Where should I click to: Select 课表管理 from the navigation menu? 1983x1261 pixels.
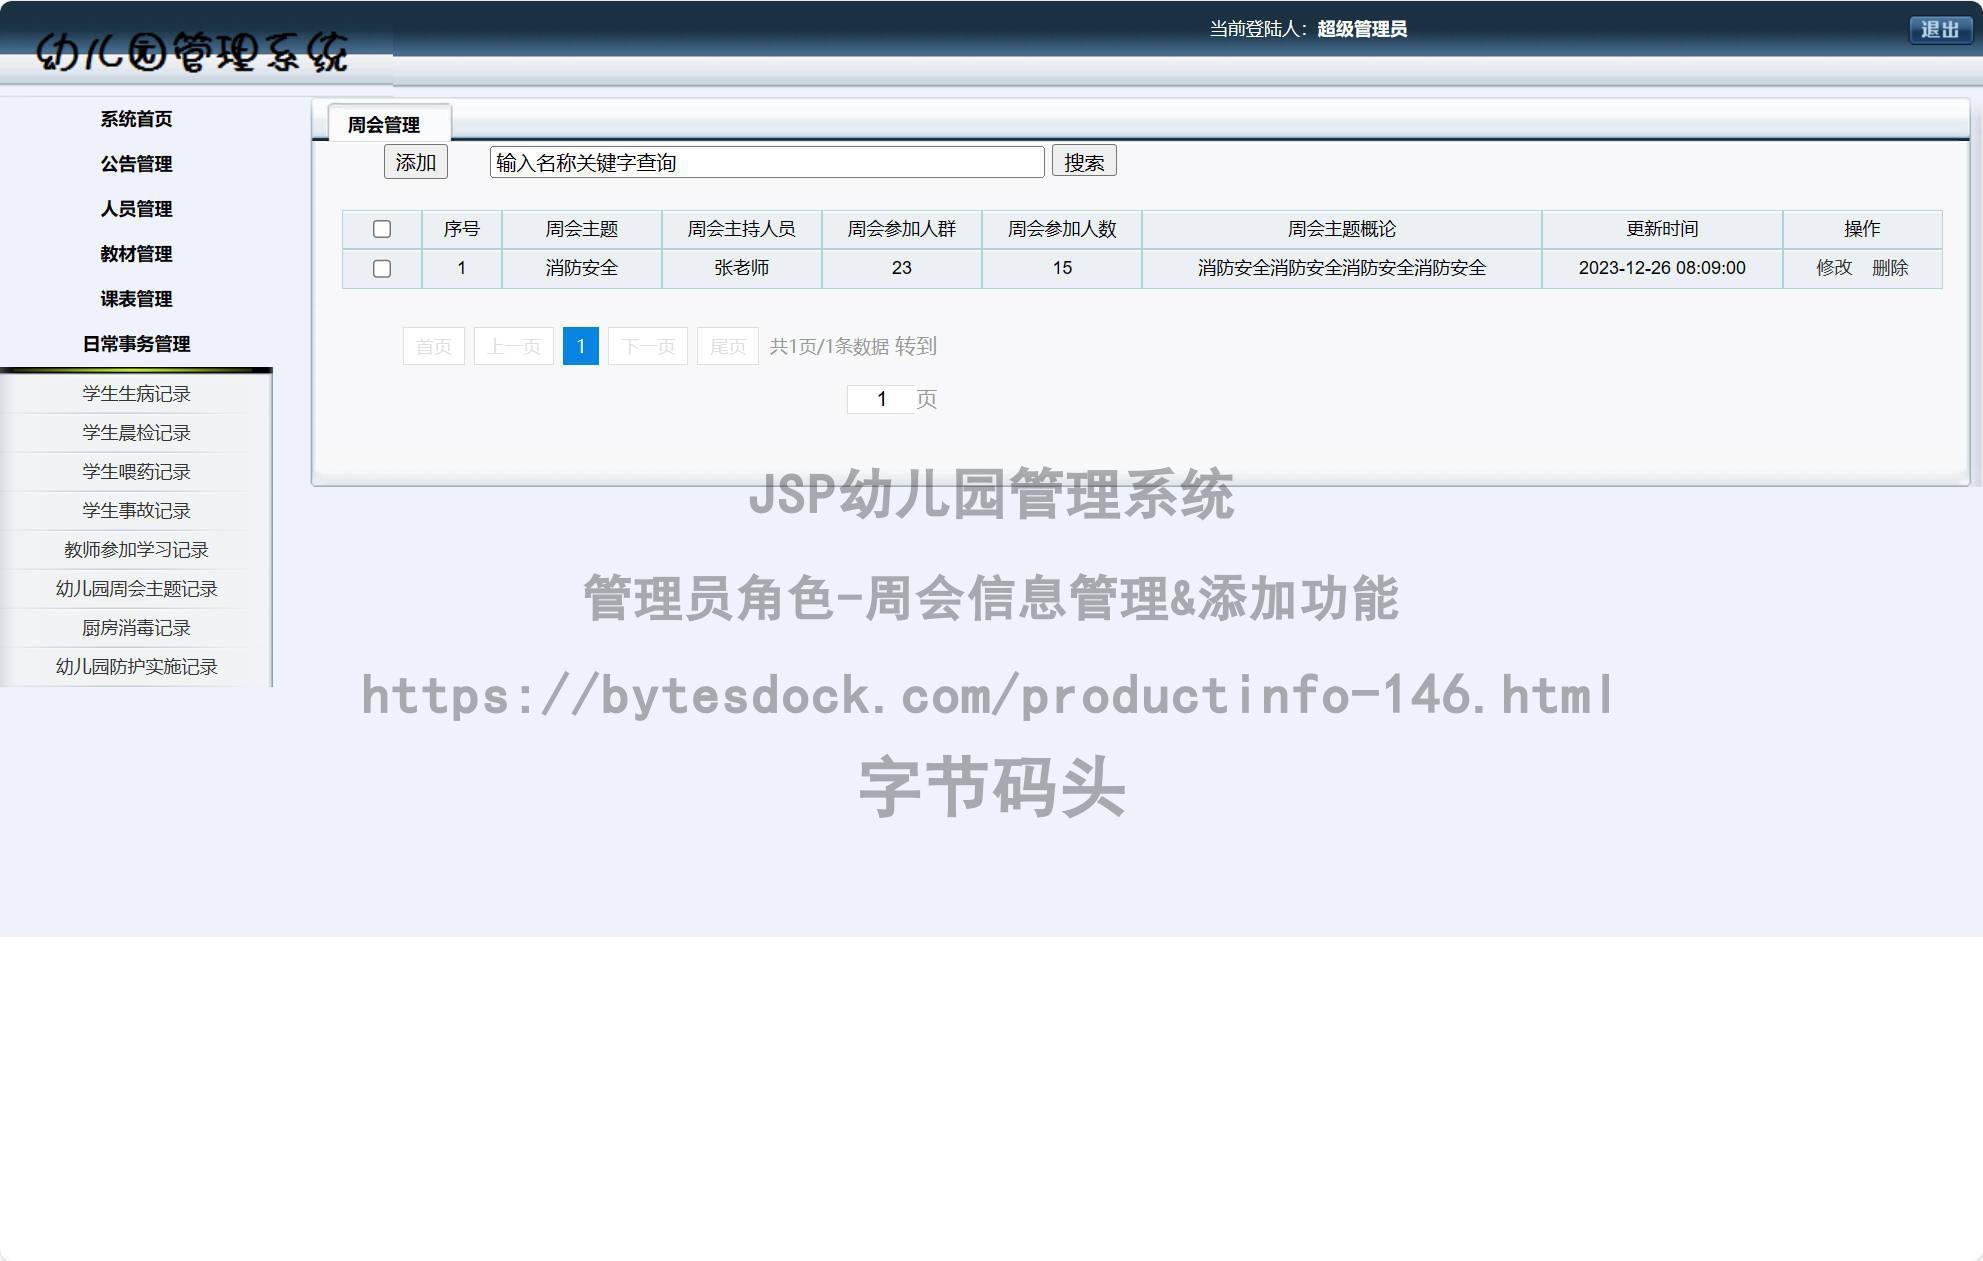pyautogui.click(x=135, y=299)
